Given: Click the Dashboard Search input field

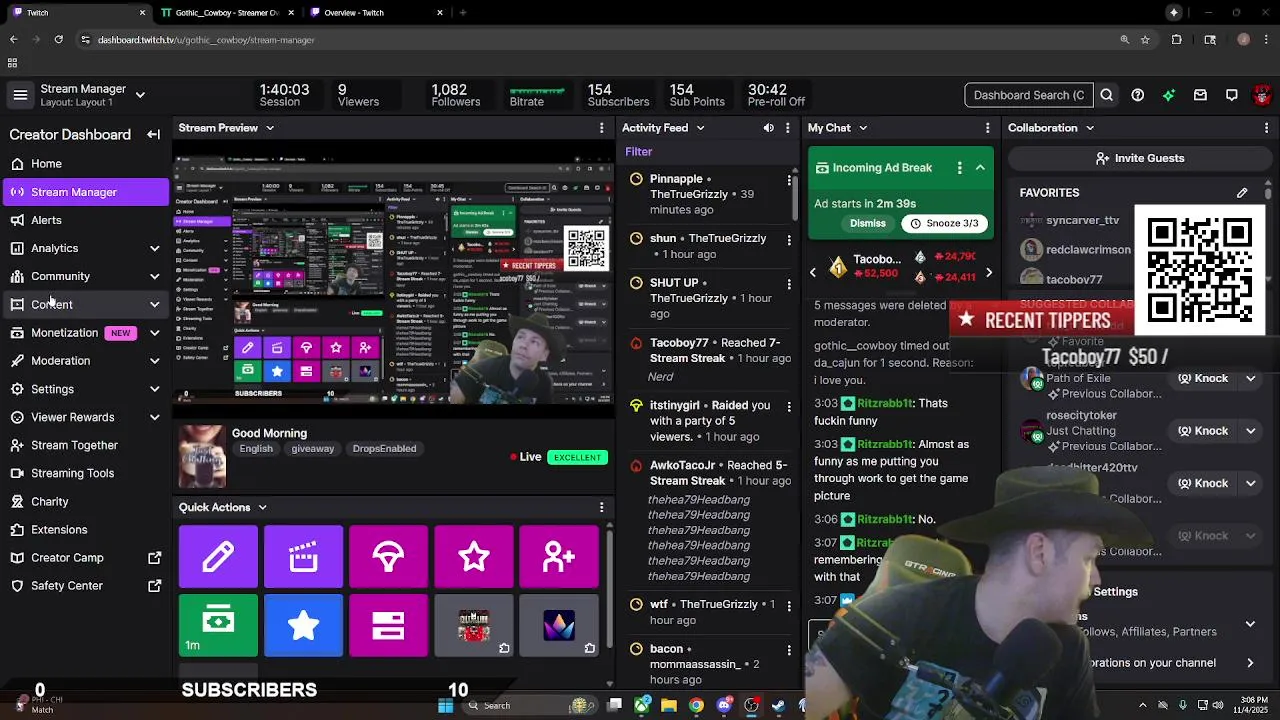Looking at the screenshot, I should [1028, 95].
